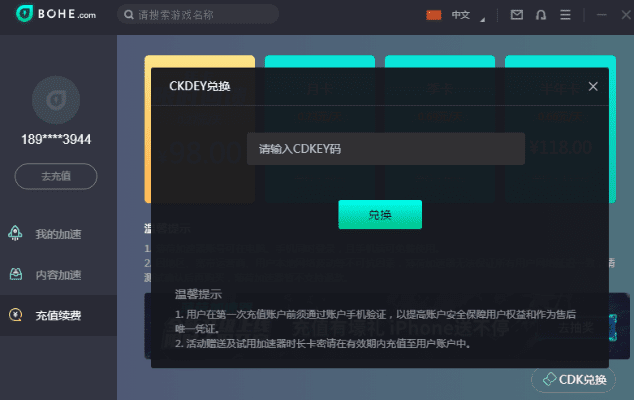Focus the game name search box

pyautogui.click(x=198, y=15)
